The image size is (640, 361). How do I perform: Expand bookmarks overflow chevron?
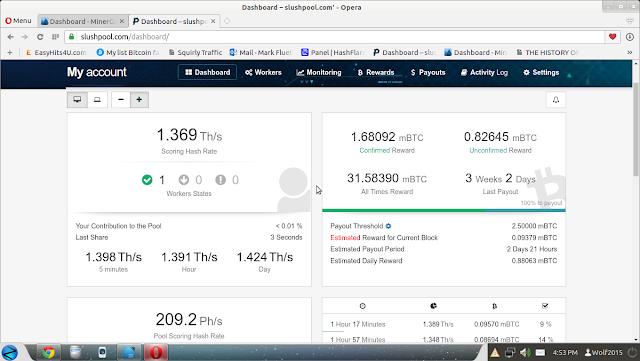pyautogui.click(x=629, y=52)
